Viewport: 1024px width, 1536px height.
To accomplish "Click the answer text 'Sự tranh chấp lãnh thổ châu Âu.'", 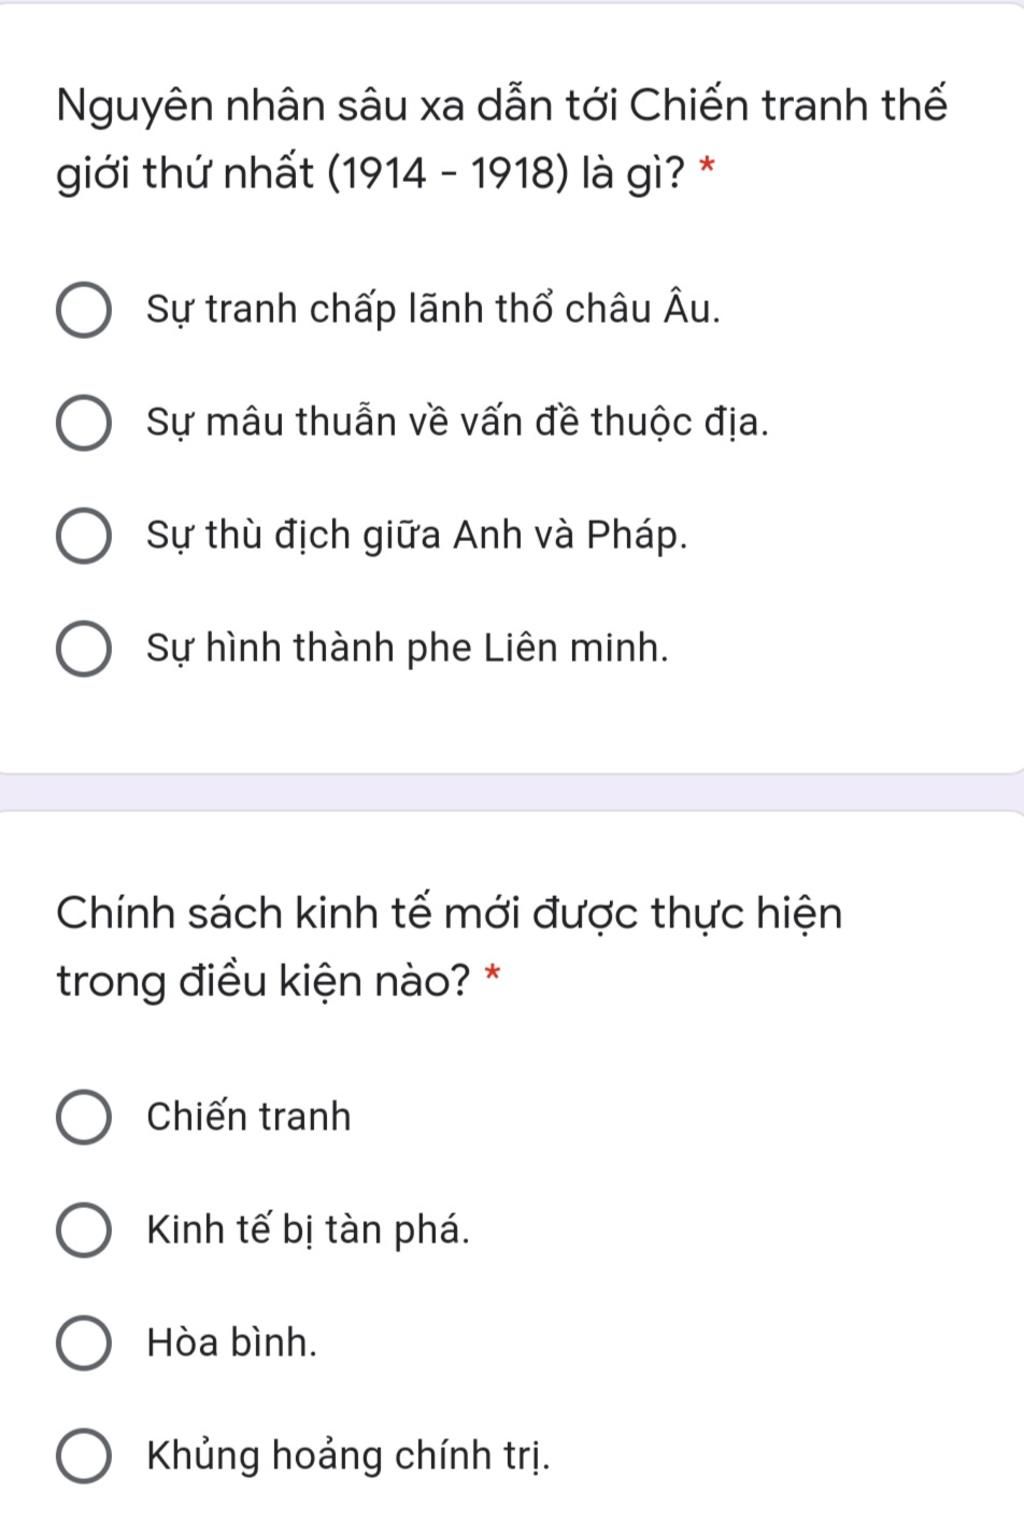I will click(x=433, y=310).
